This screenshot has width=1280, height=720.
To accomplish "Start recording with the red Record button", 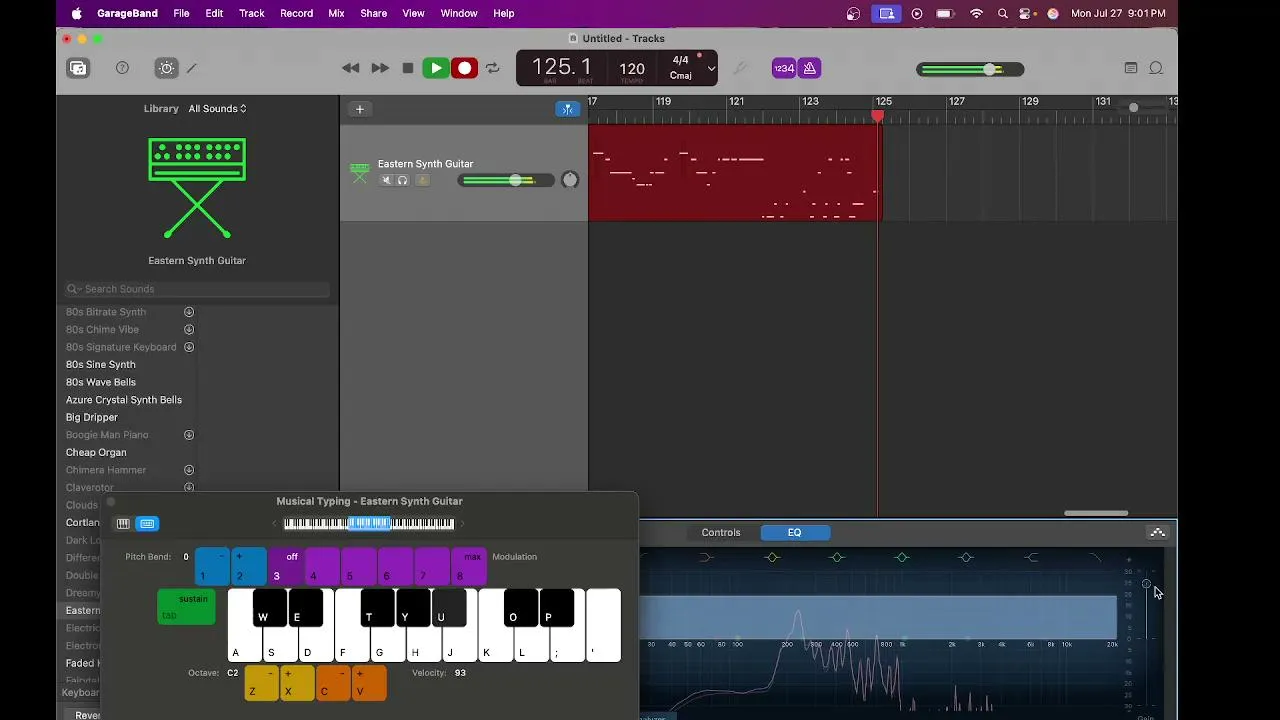I will 464,68.
